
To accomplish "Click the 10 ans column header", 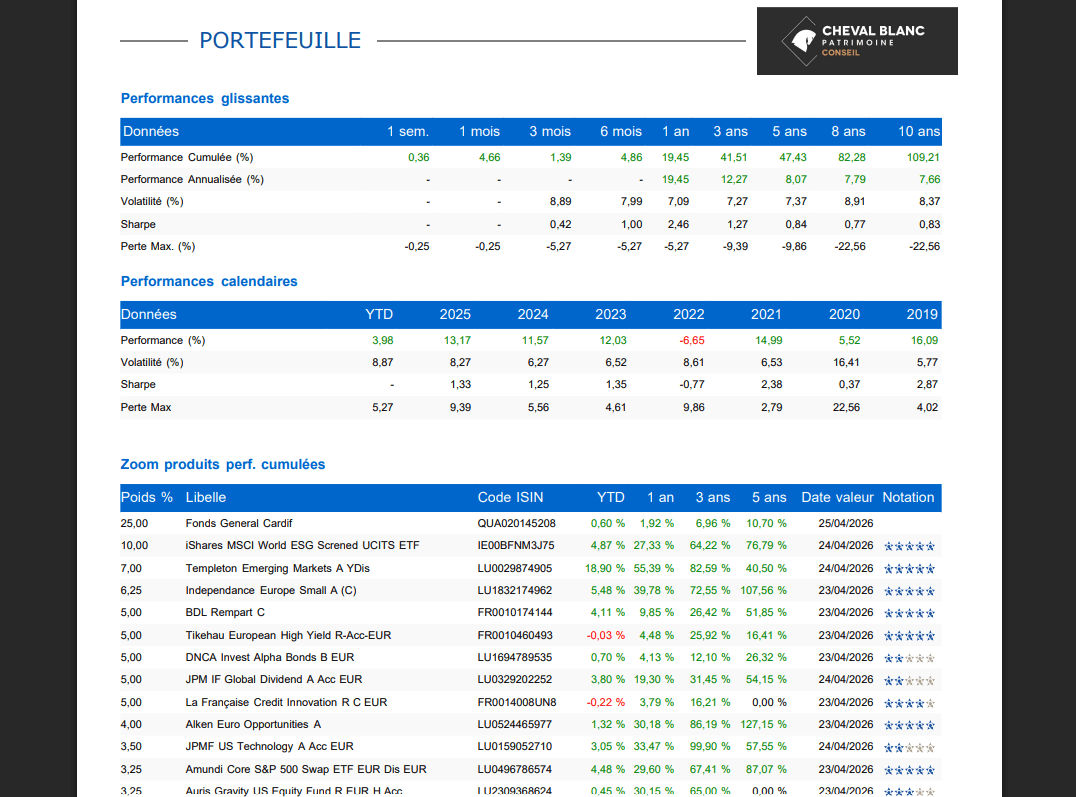I will point(919,131).
